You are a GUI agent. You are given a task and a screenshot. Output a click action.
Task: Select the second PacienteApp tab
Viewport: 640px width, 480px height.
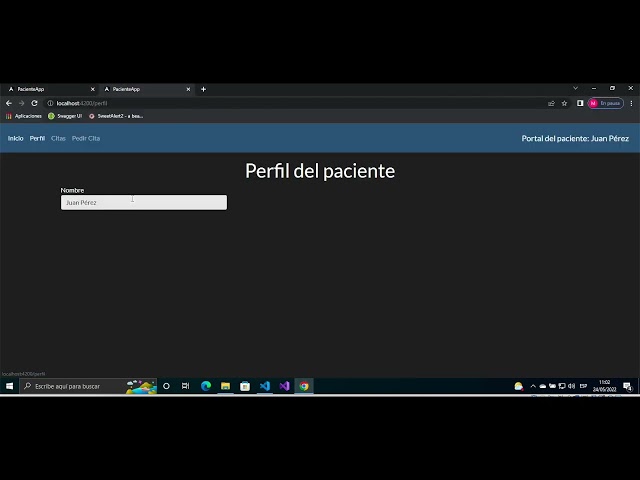(146, 89)
